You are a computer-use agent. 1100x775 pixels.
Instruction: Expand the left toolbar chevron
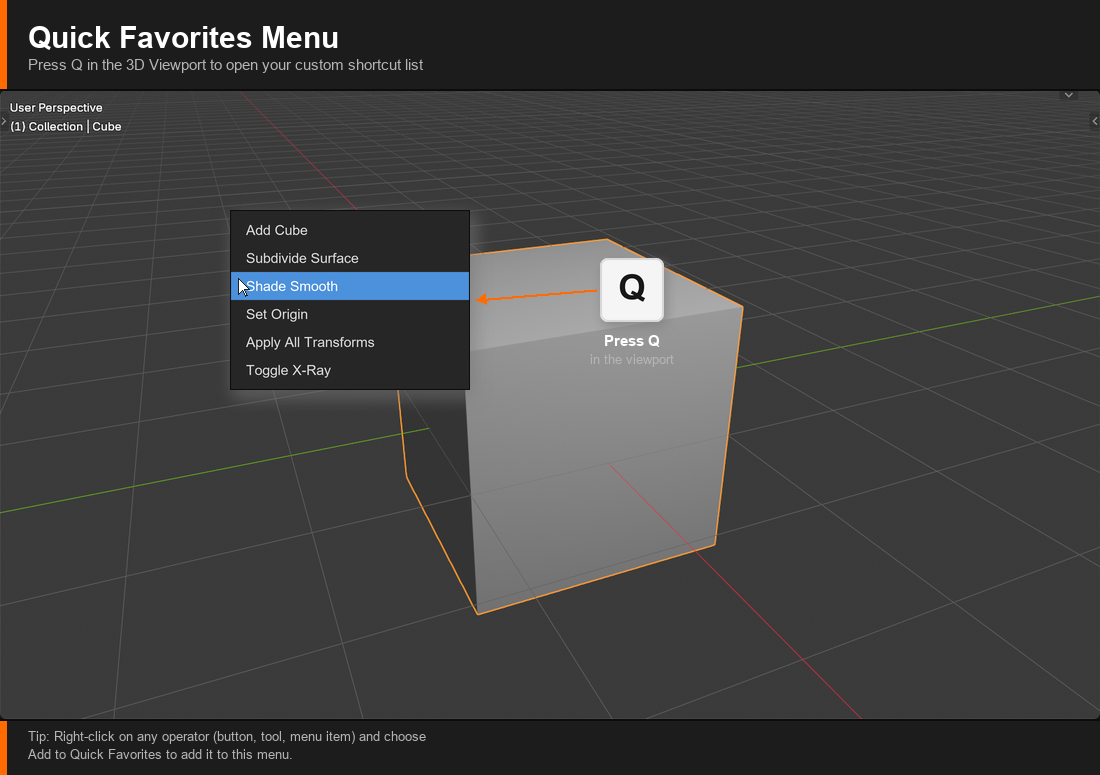tap(4, 121)
